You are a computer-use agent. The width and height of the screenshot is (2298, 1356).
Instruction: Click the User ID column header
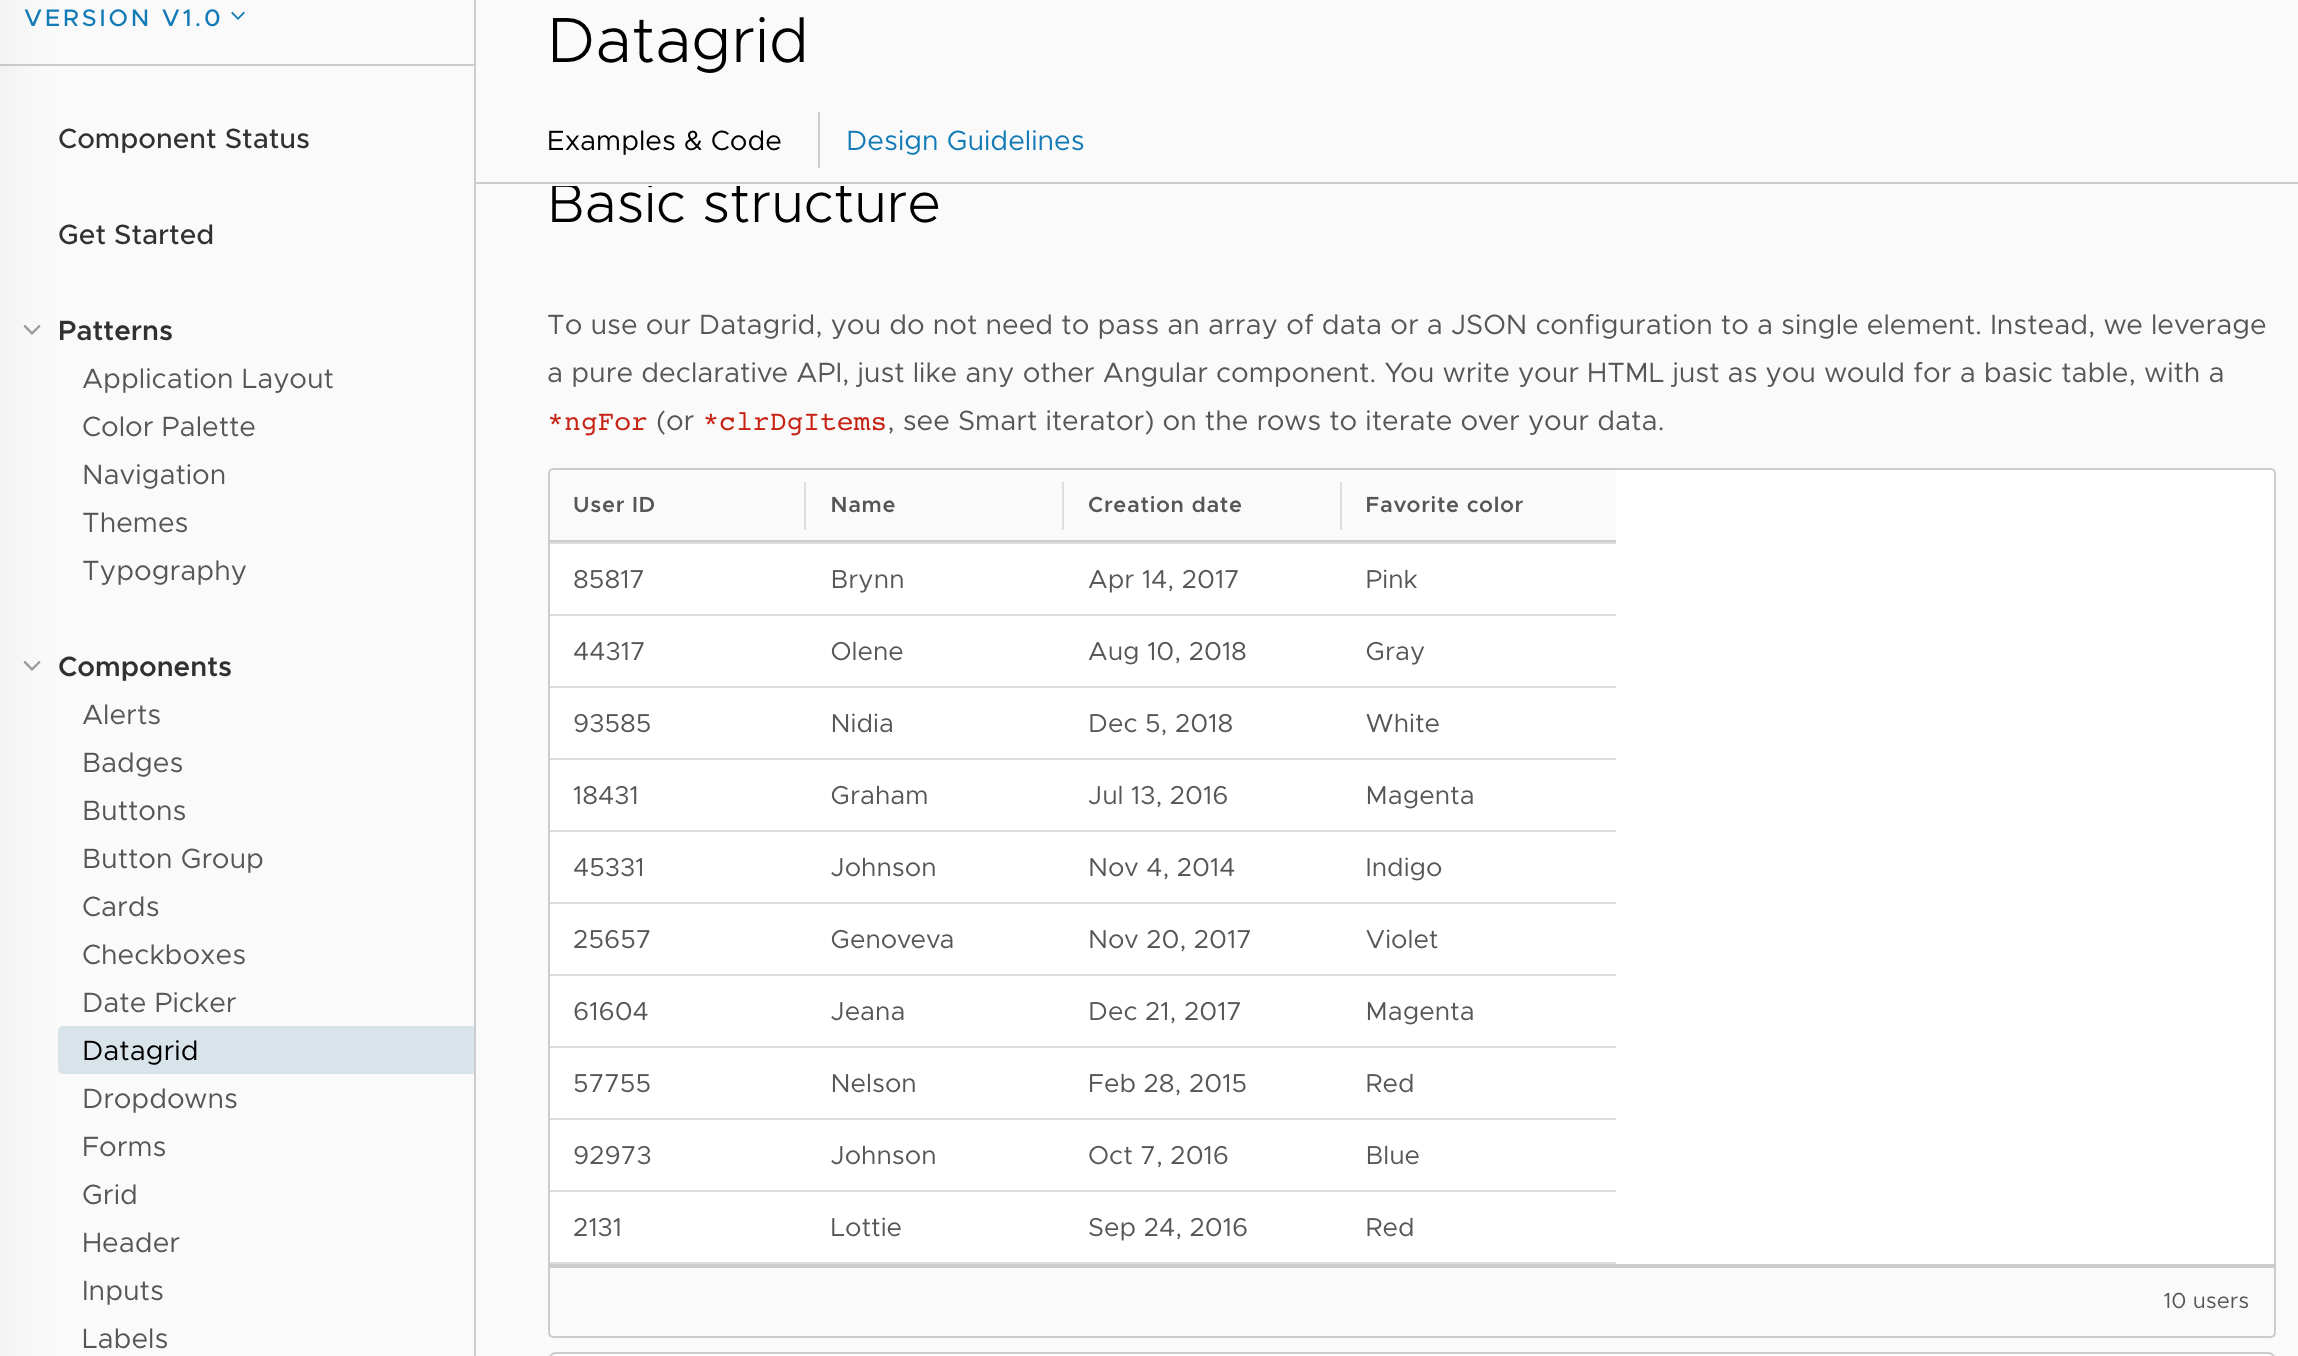[x=613, y=505]
